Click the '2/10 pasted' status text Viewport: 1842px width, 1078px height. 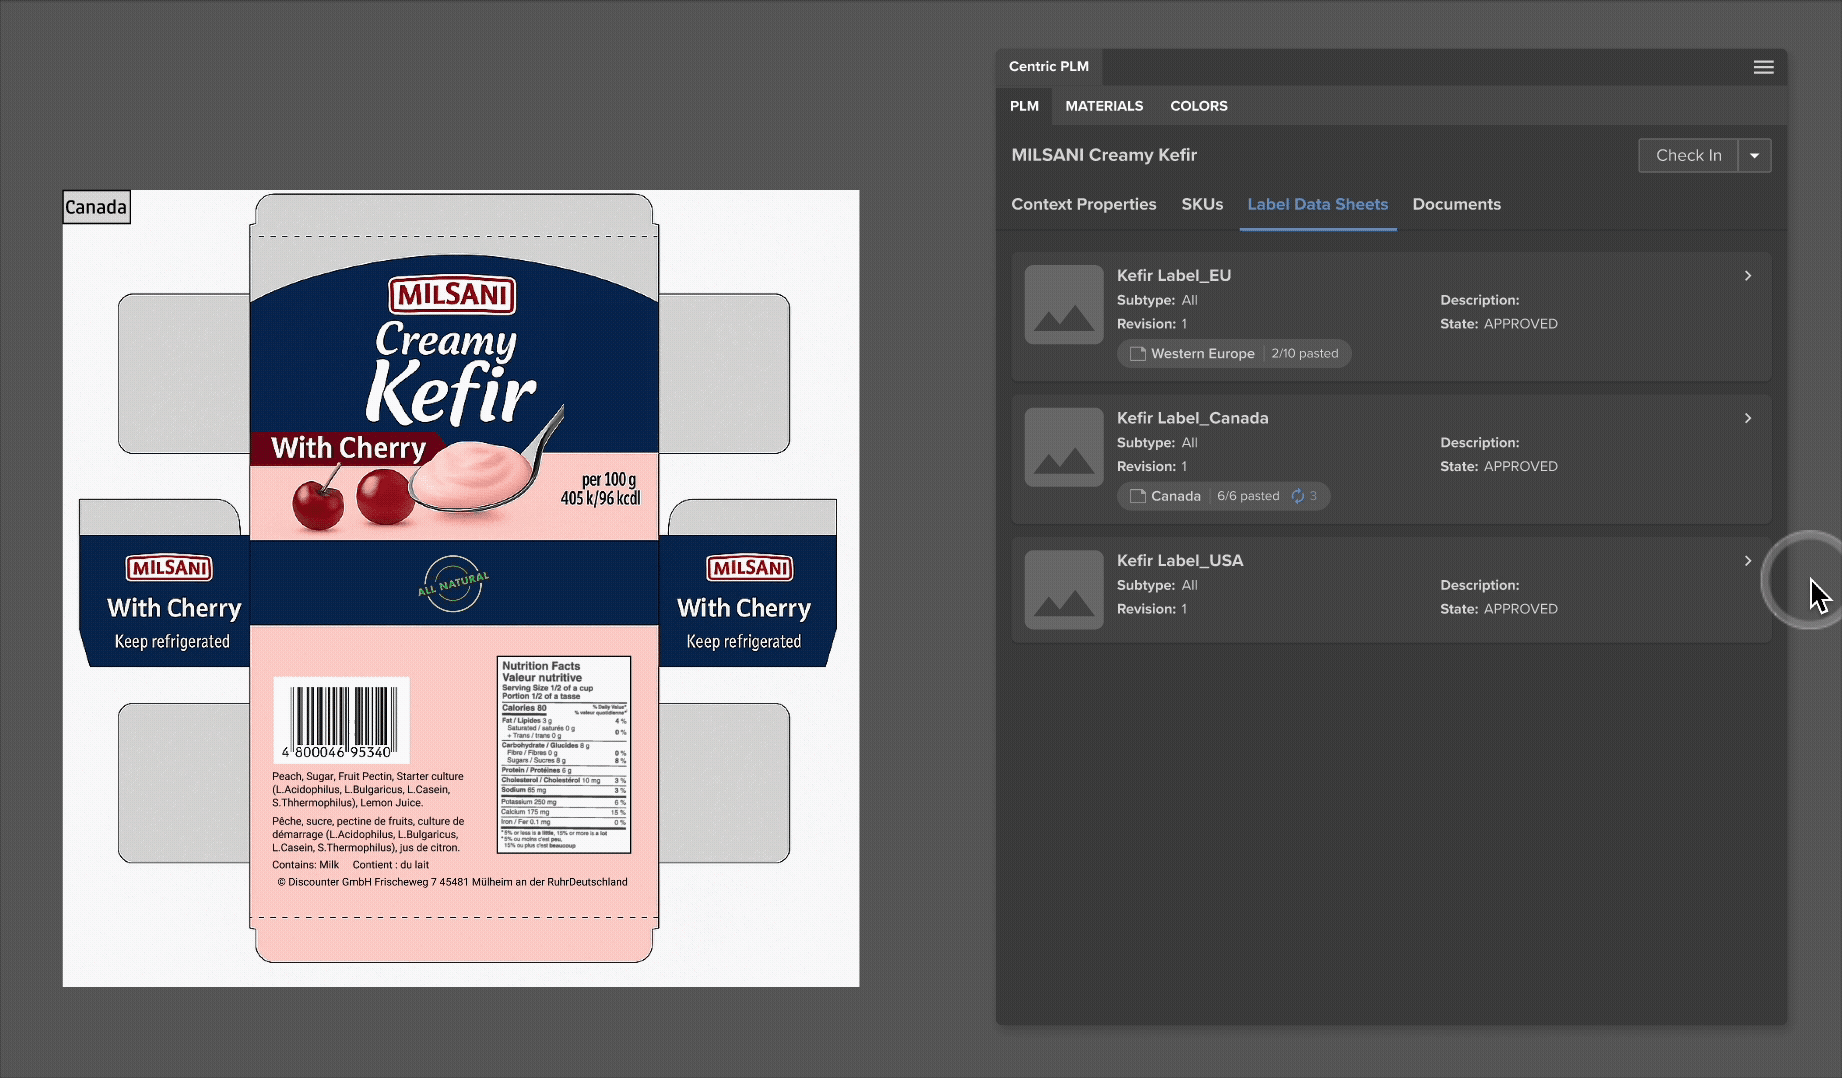[1304, 354]
